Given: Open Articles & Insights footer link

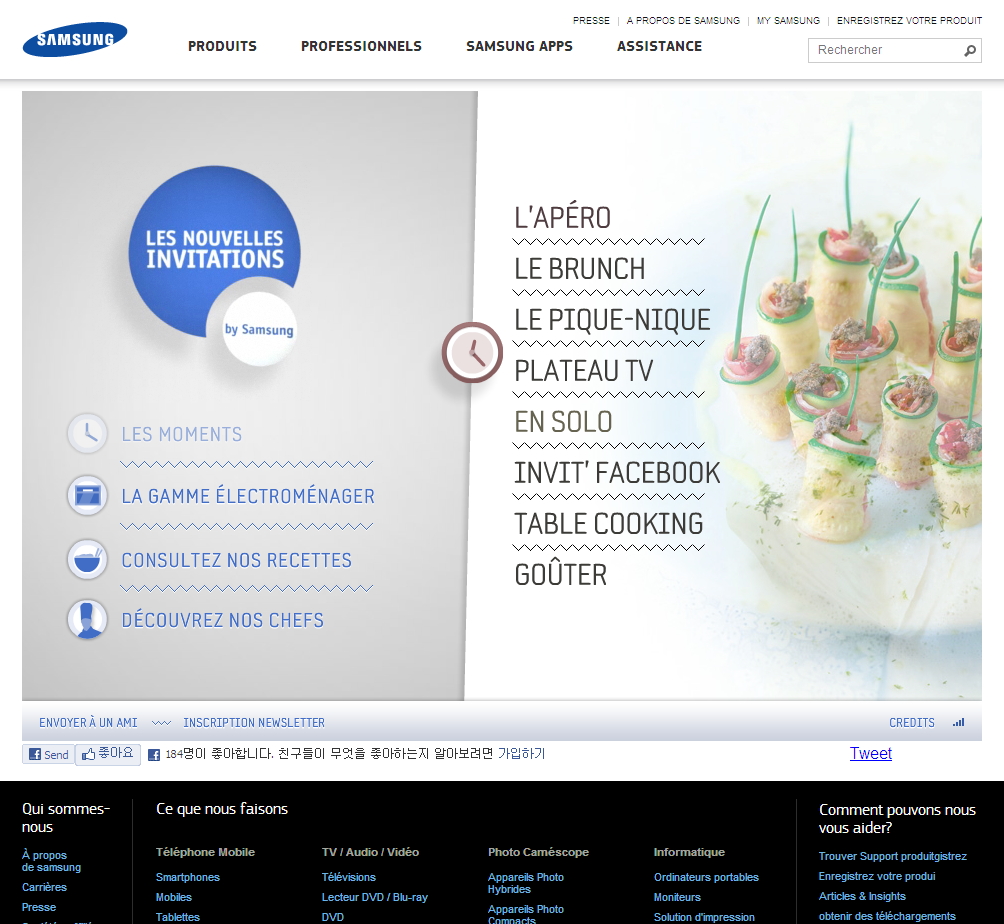Looking at the screenshot, I should pyautogui.click(x=862, y=896).
